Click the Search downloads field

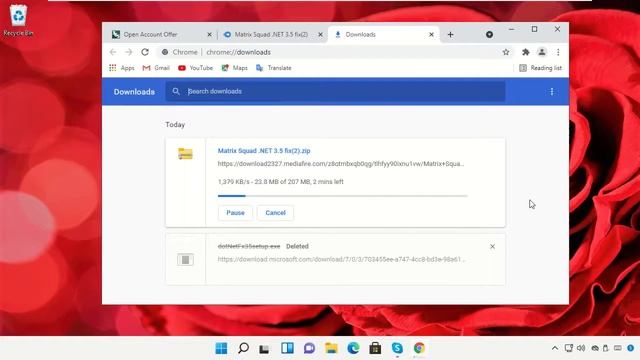point(336,91)
